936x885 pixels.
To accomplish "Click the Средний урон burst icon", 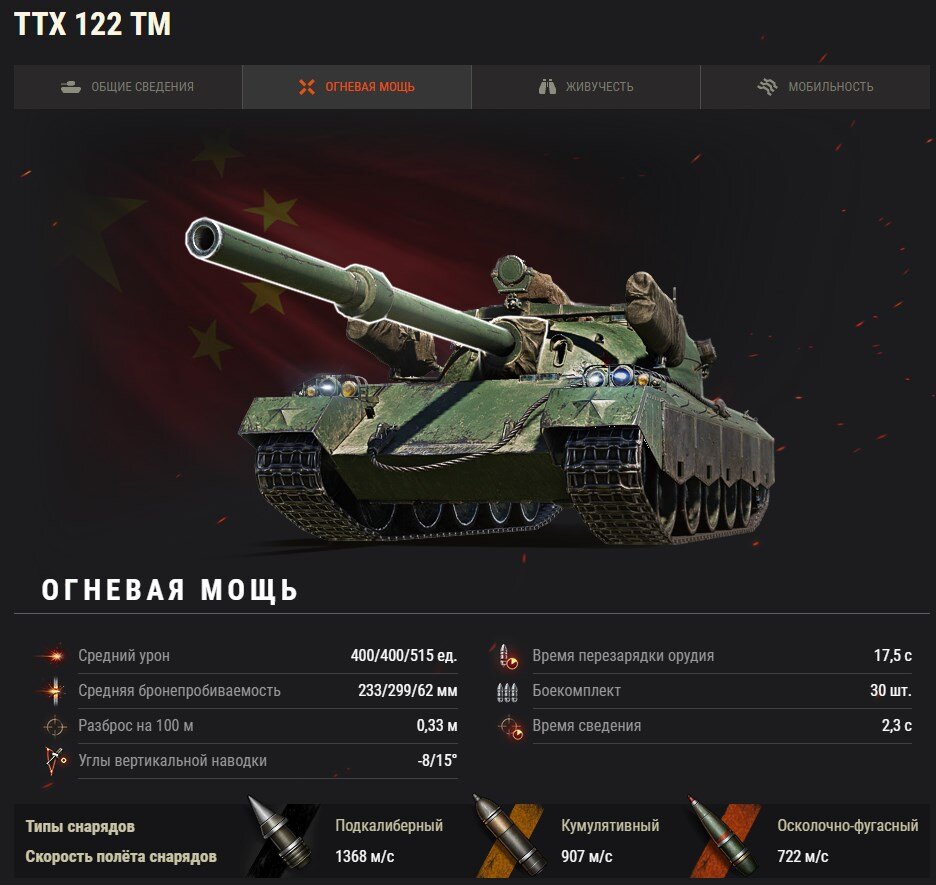I will click(54, 656).
